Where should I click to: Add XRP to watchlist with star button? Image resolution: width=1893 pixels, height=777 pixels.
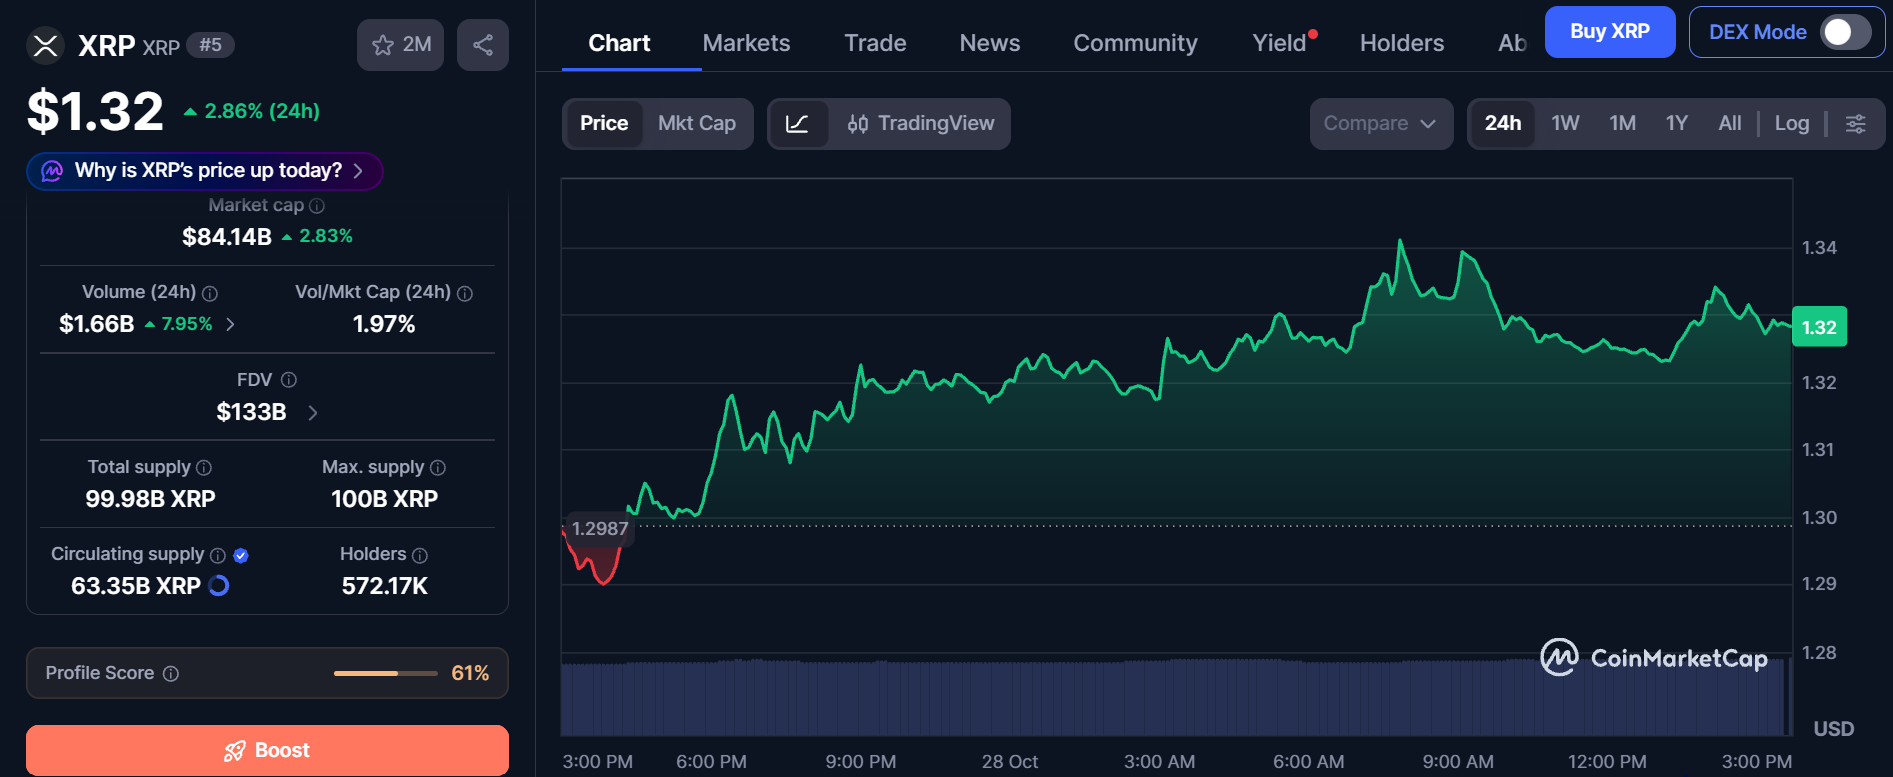(x=400, y=45)
